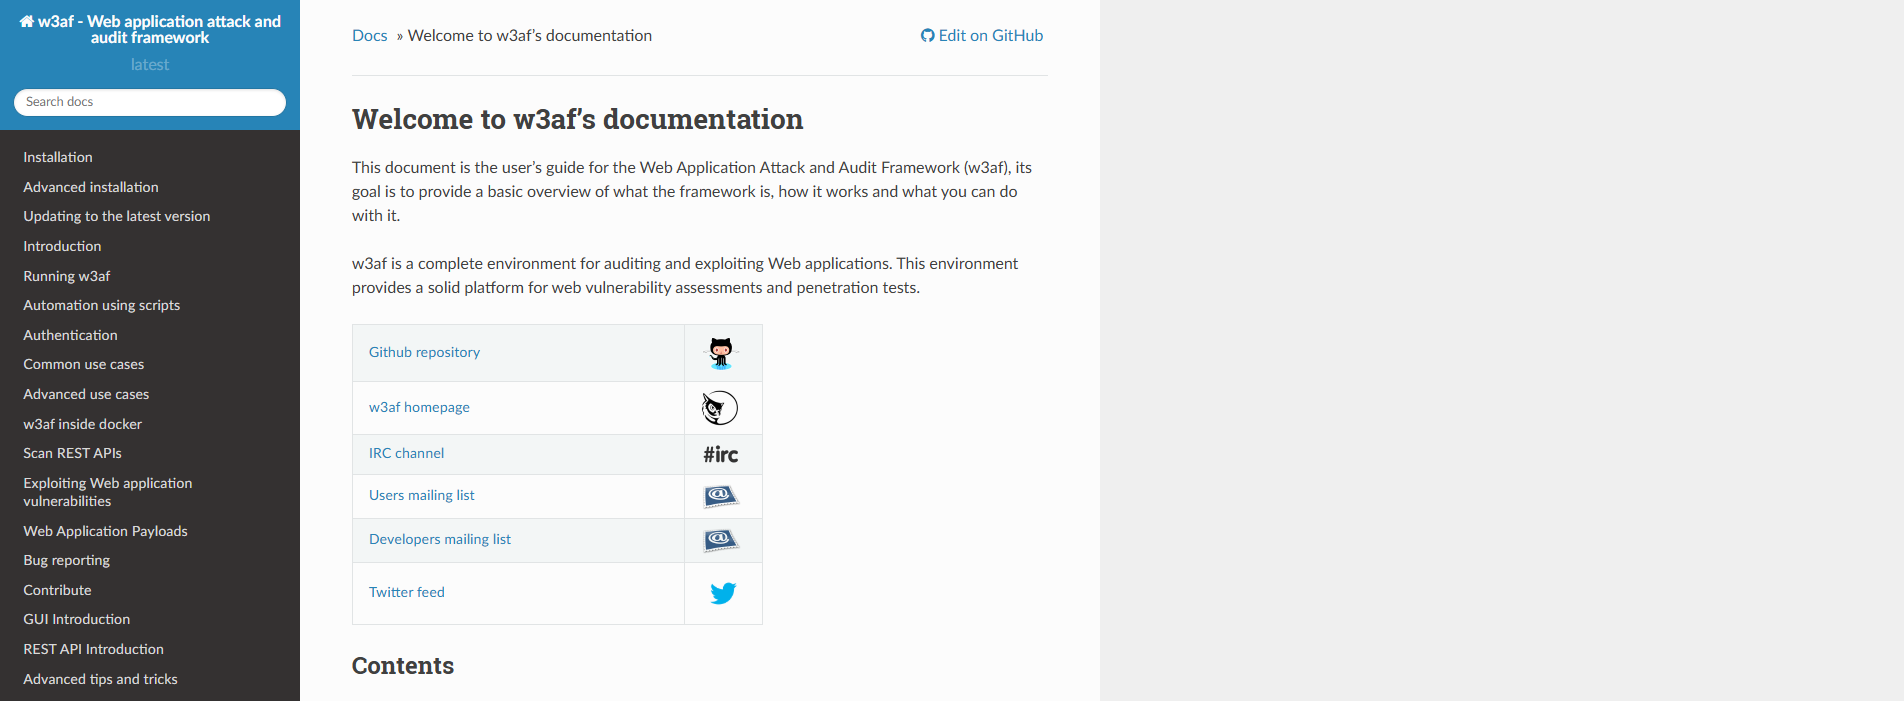Click the w3af homepage logo icon
Image resolution: width=1904 pixels, height=701 pixels.
coord(720,408)
